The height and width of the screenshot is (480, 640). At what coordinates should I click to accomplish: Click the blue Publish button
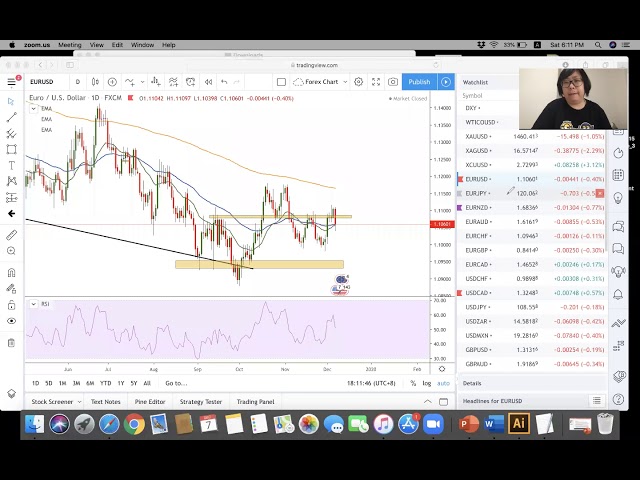pos(419,82)
